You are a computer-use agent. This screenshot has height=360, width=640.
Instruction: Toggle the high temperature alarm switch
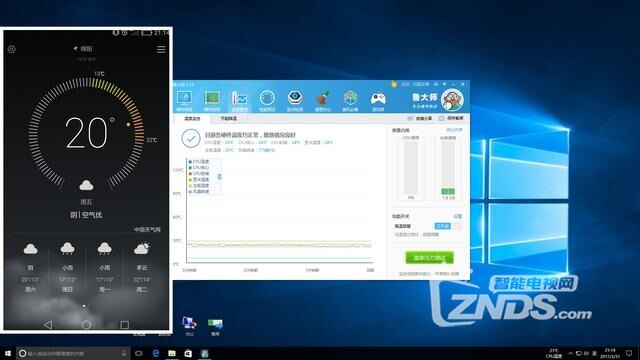click(448, 226)
